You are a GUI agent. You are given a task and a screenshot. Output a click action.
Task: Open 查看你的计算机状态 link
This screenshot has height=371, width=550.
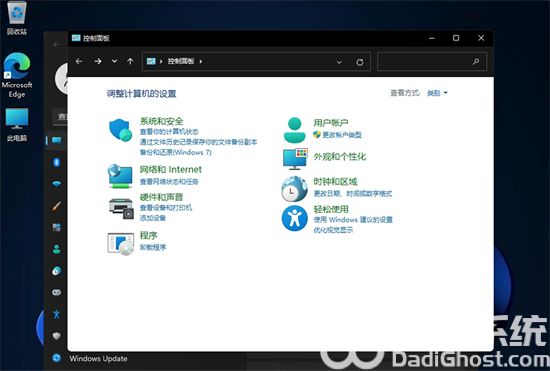169,132
